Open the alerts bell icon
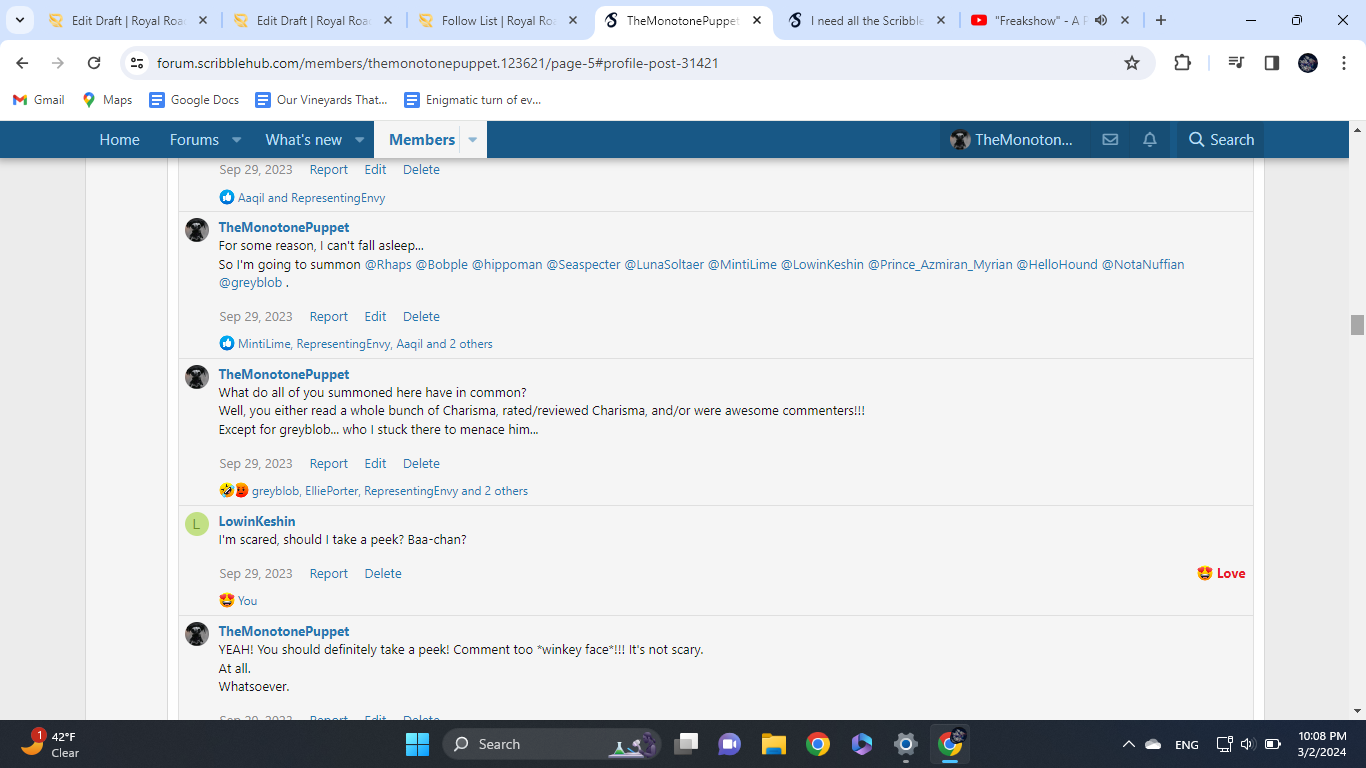The image size is (1366, 768). tap(1149, 139)
